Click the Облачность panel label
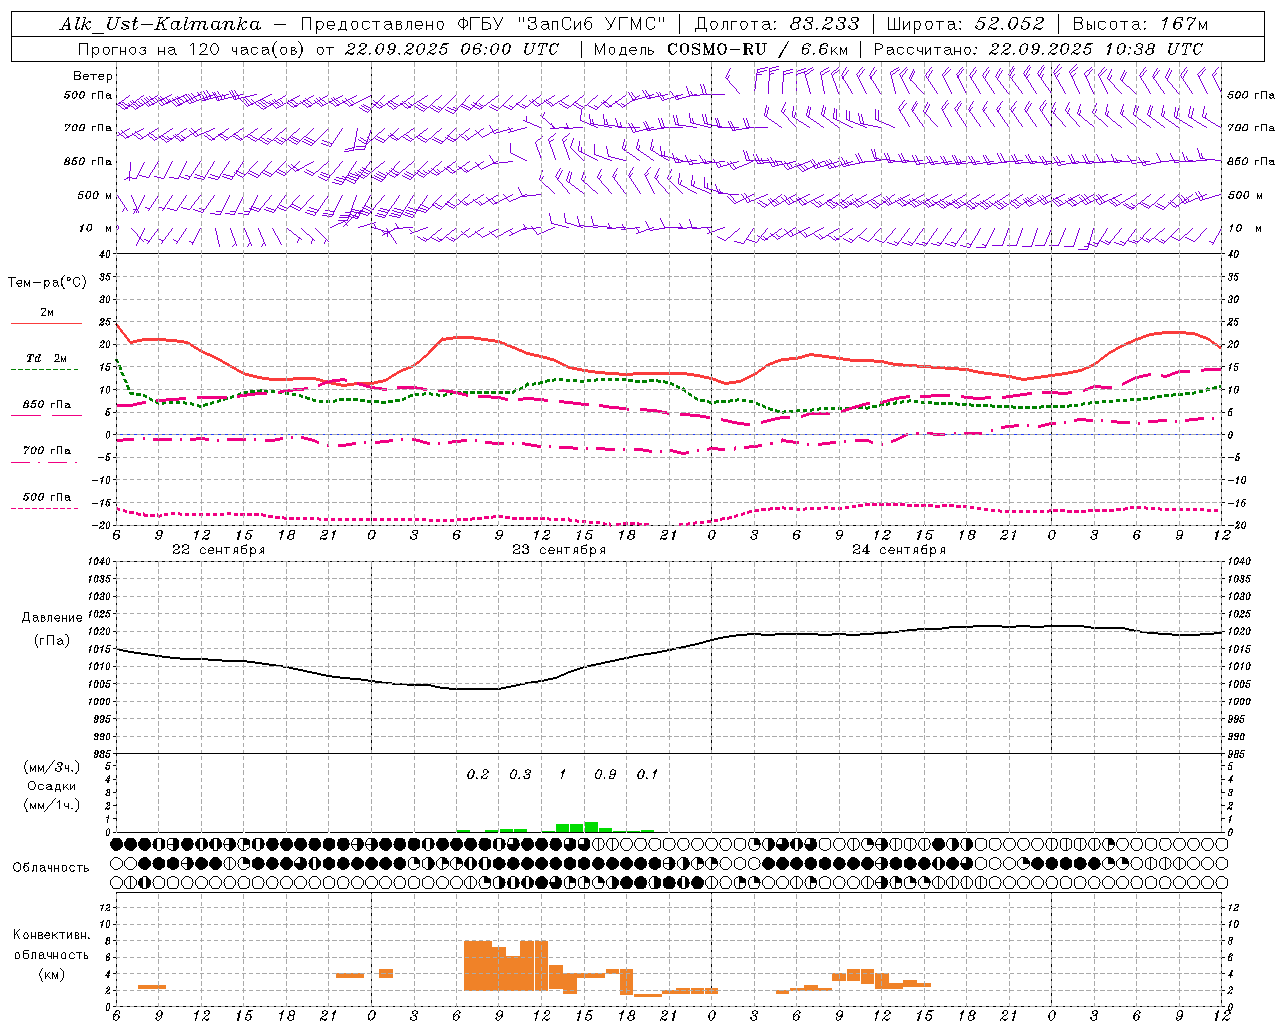This screenshot has width=1280, height=1024. click(51, 868)
